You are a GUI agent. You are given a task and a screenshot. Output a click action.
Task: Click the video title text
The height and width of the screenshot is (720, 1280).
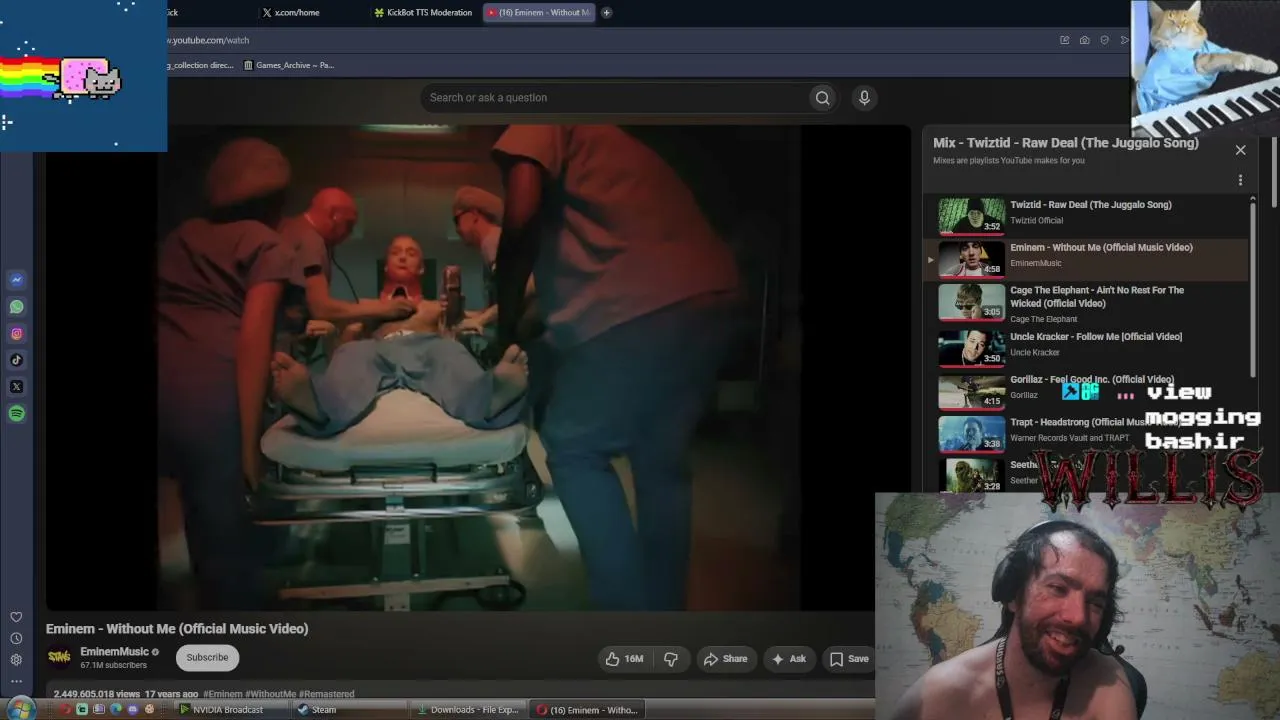click(x=177, y=629)
